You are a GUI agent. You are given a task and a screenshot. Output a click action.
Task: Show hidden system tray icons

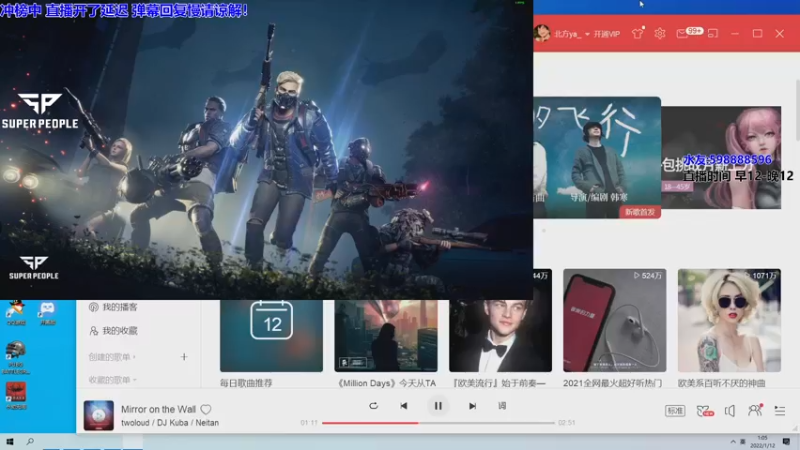733,442
